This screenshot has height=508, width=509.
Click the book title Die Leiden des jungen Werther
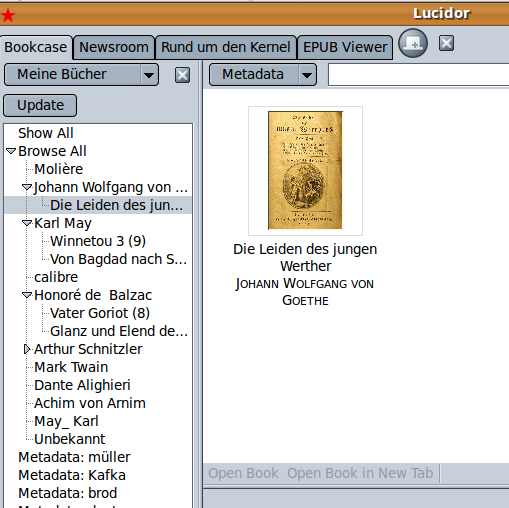305,257
